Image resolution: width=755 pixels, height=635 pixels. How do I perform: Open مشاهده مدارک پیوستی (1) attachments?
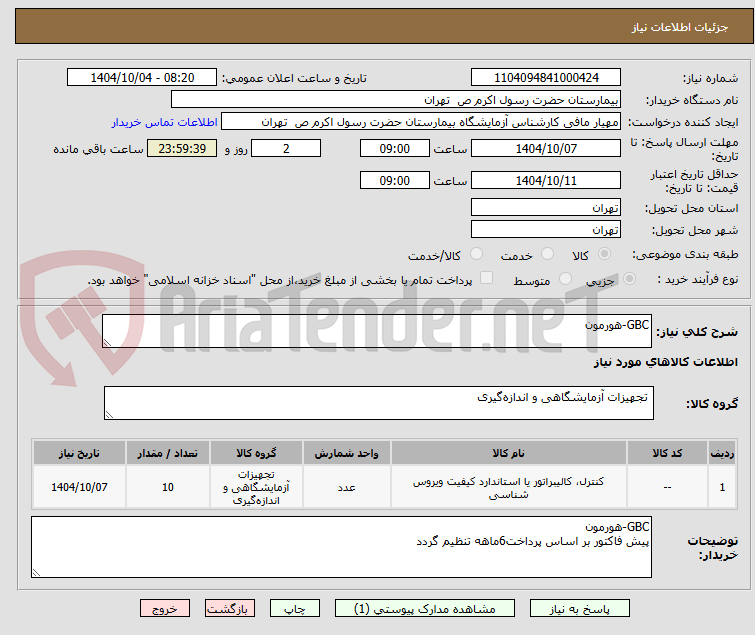tap(425, 608)
